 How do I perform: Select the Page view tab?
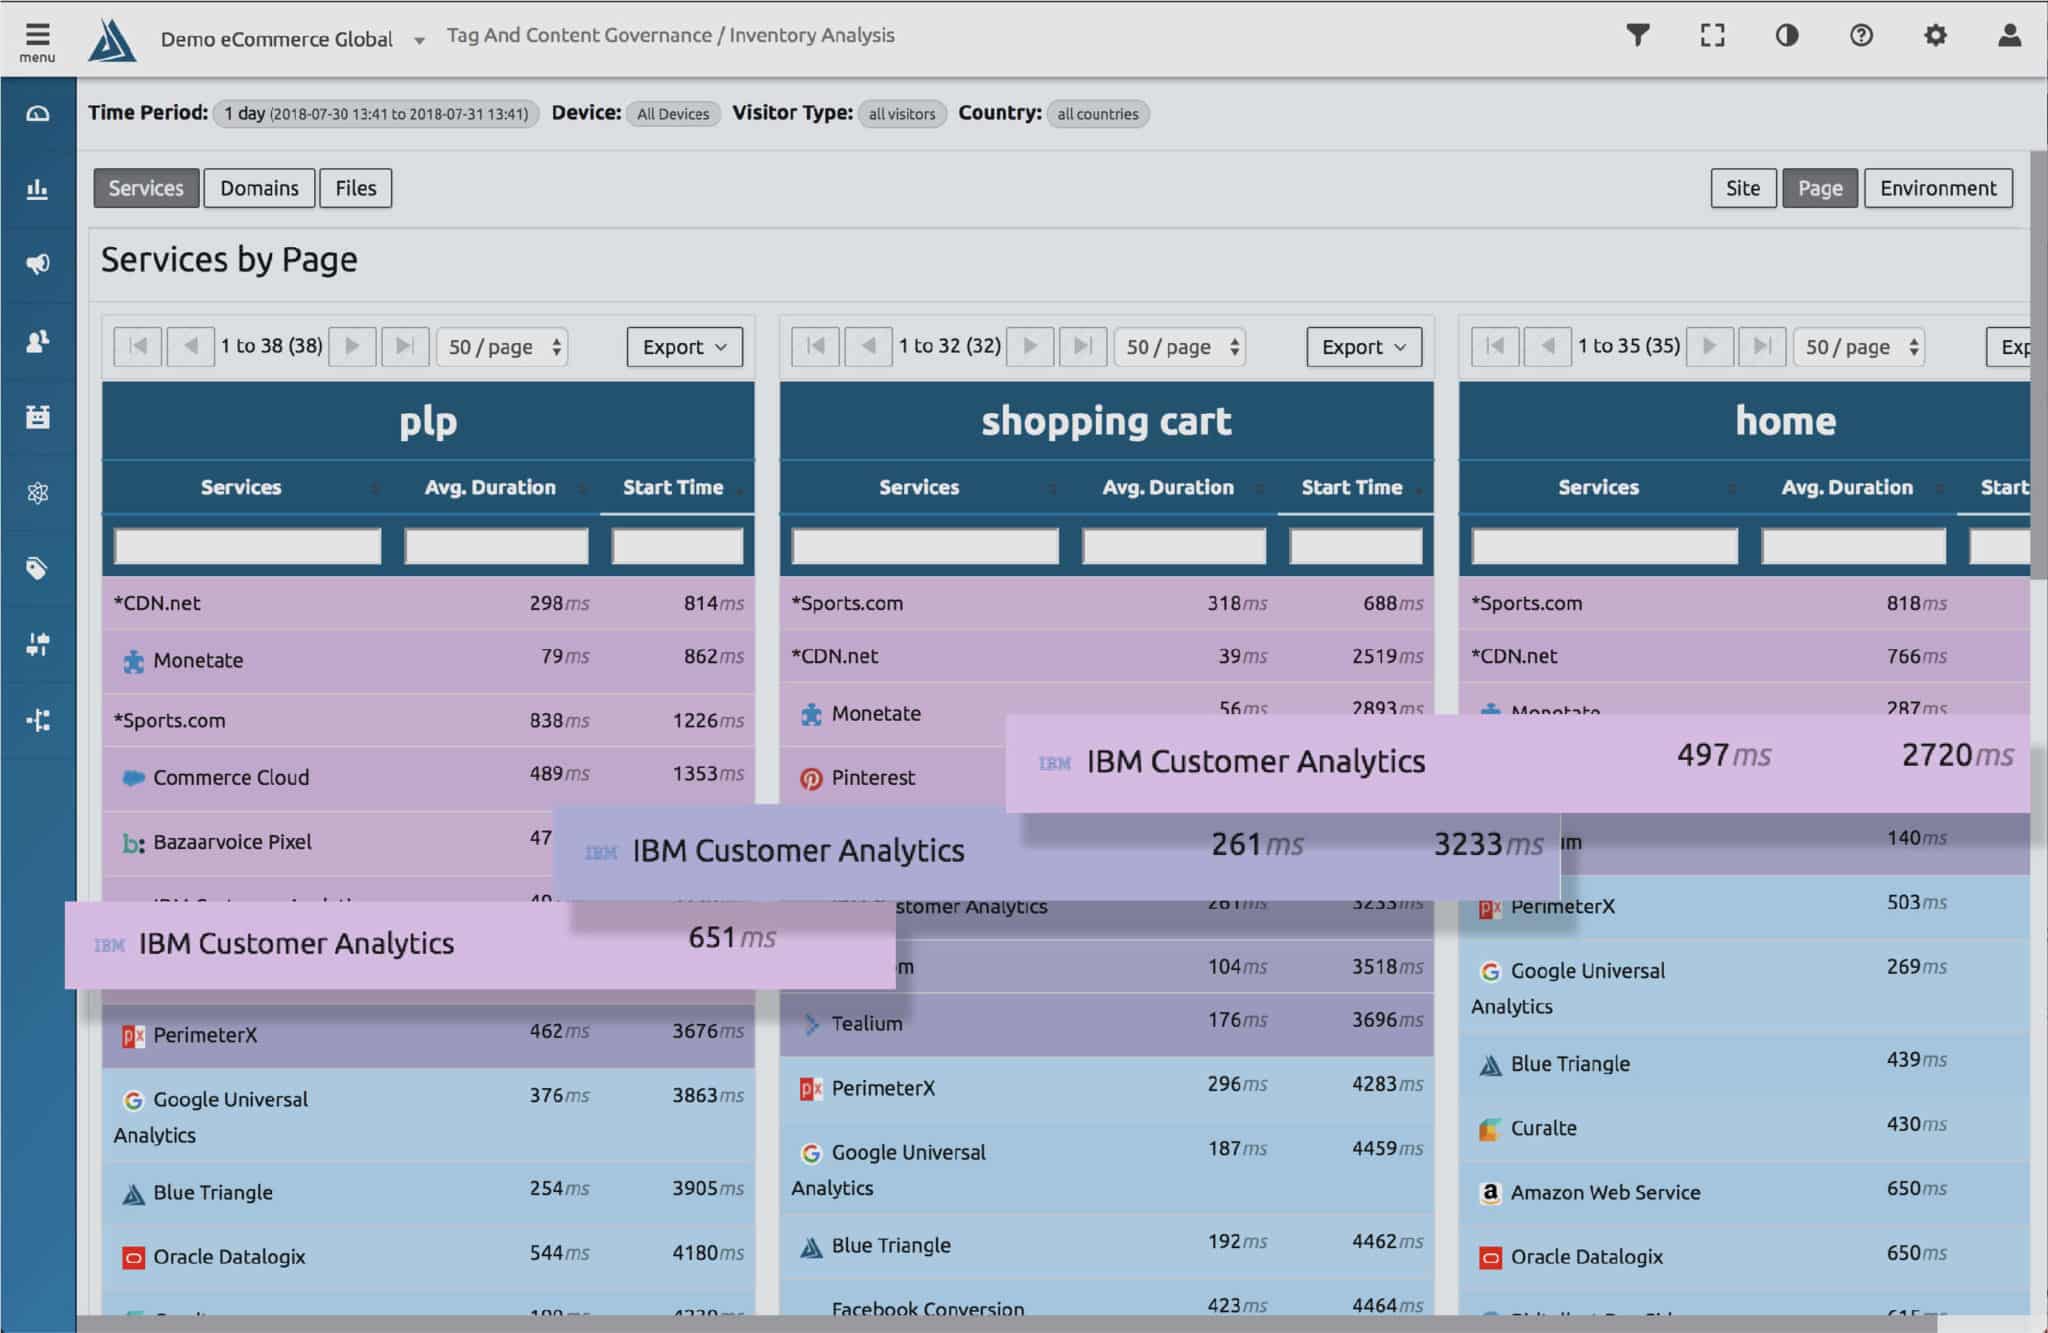(1820, 188)
